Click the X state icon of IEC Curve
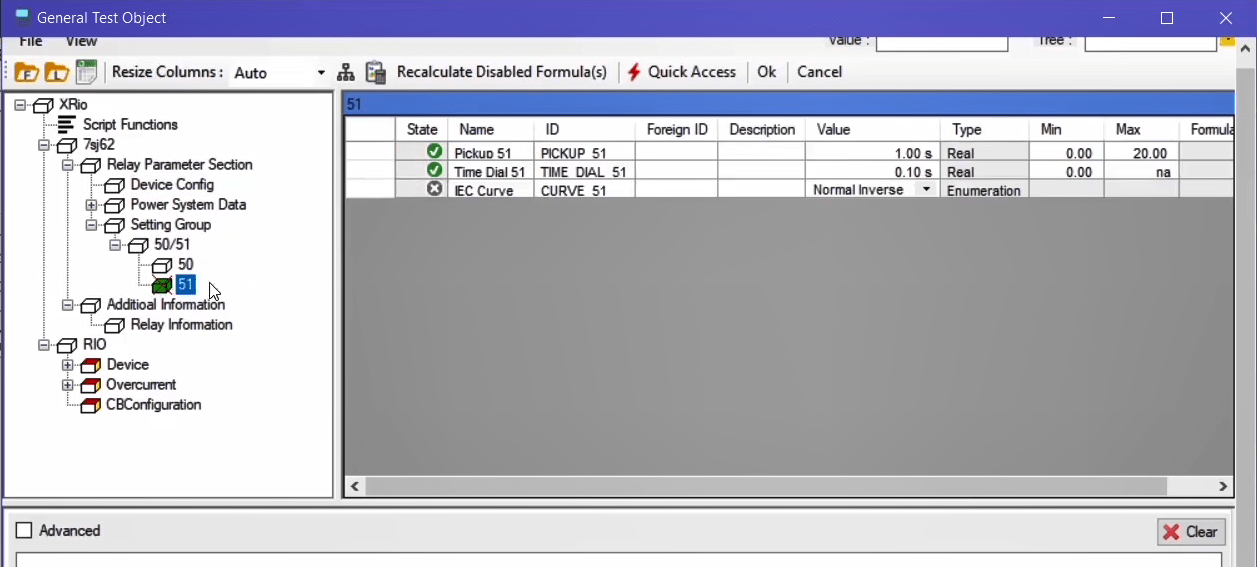Viewport: 1257px width, 567px height. pyautogui.click(x=434, y=189)
